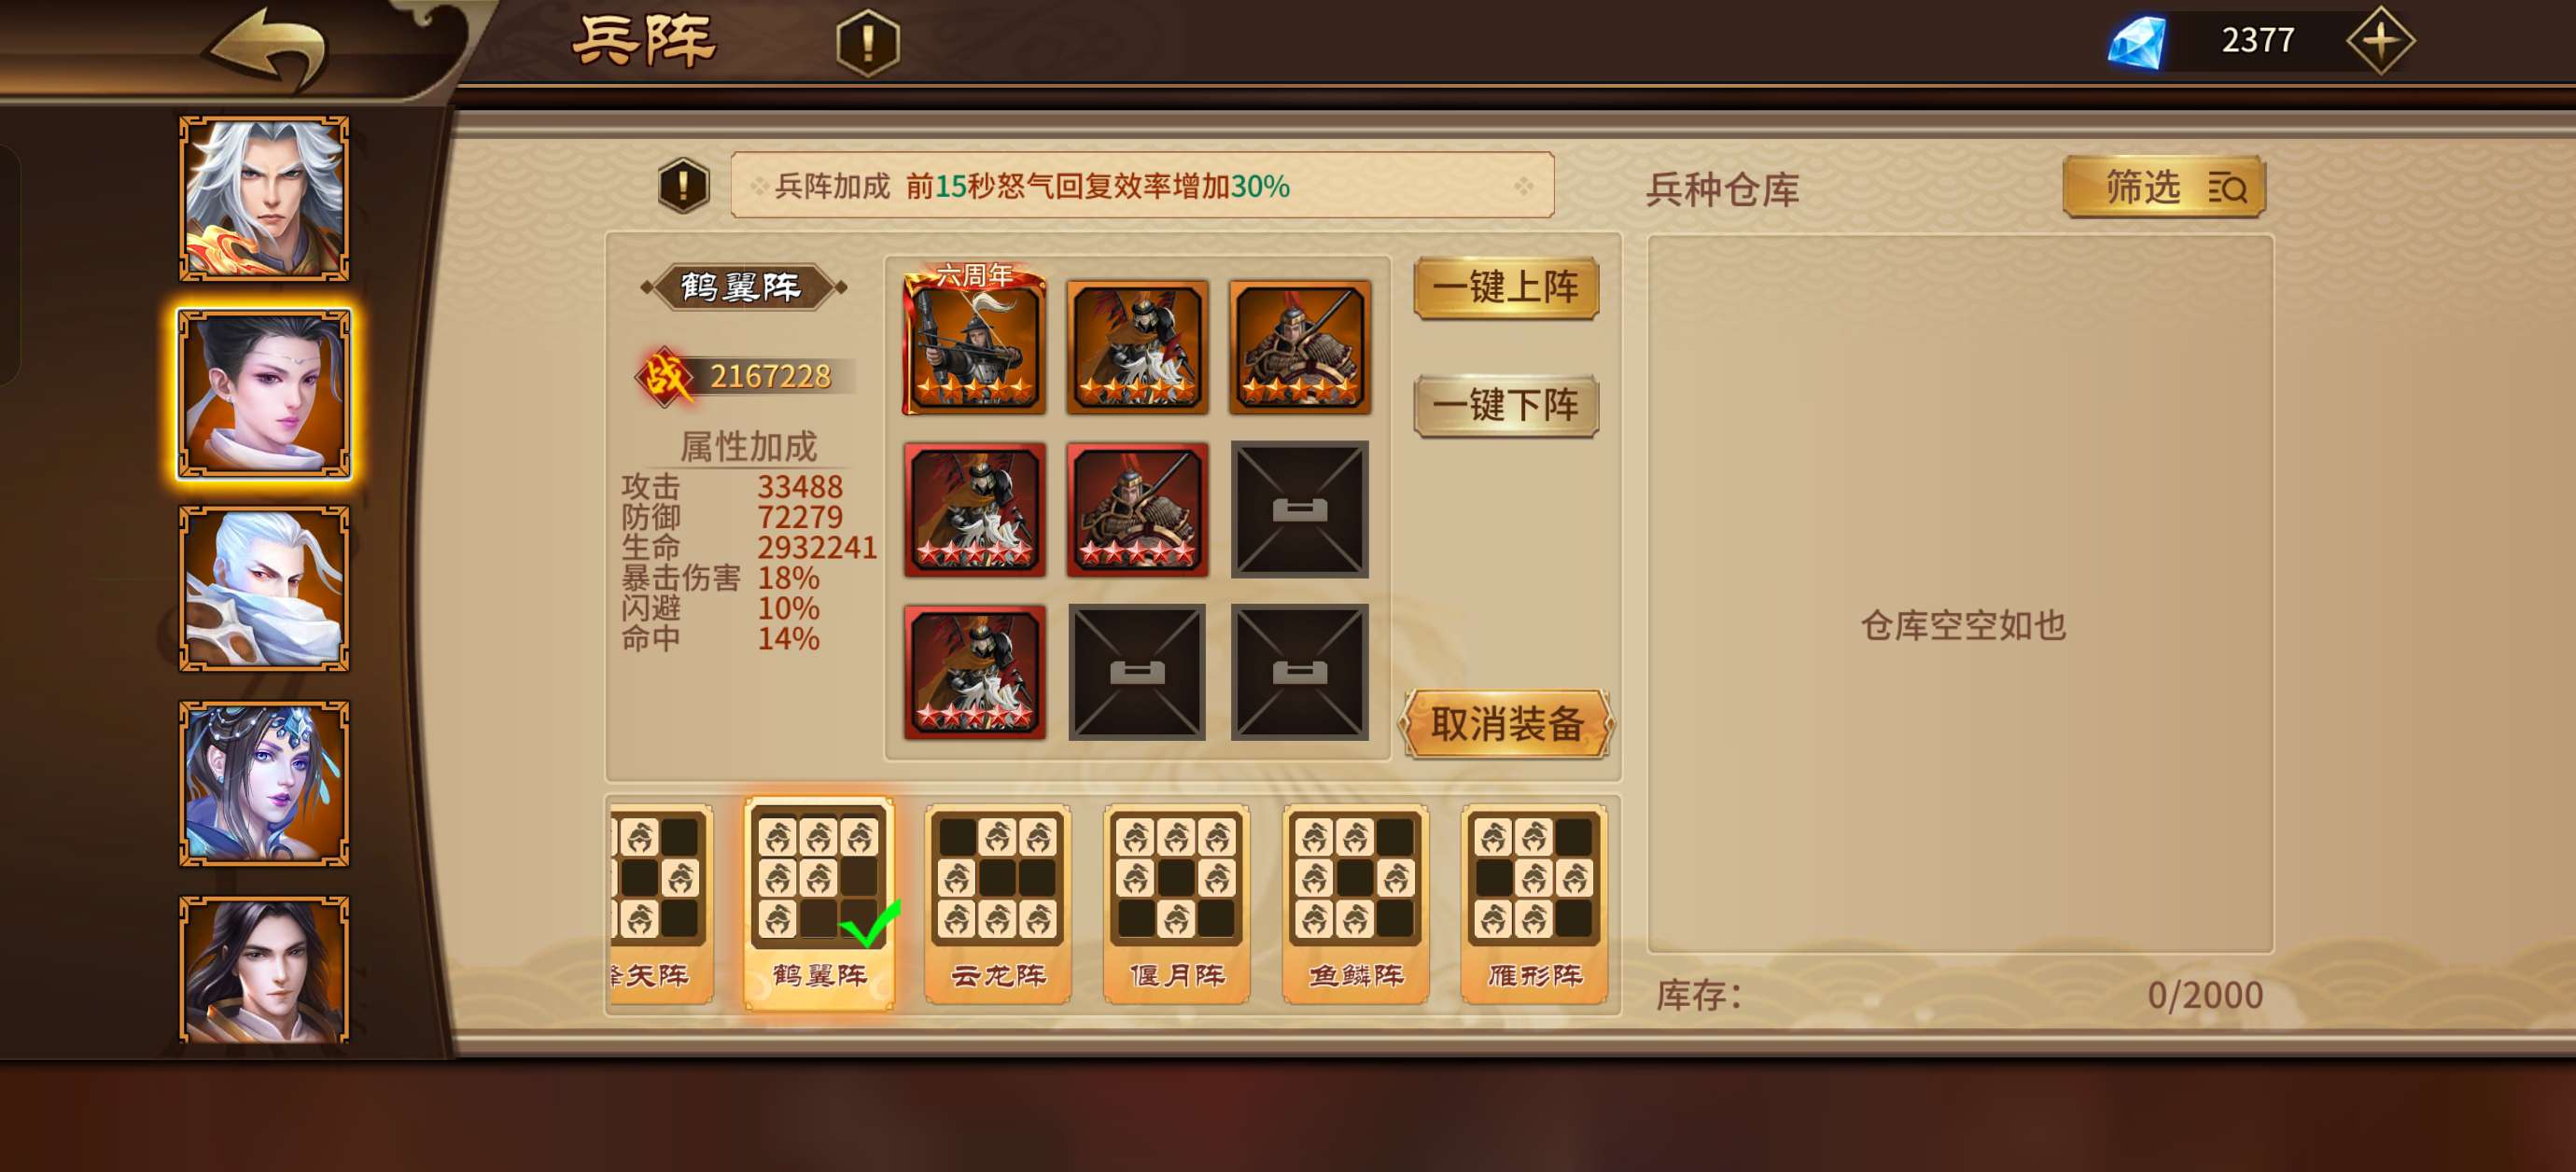This screenshot has width=2576, height=1172.
Task: Select the white-haired hero portrait at top
Action: (264, 199)
